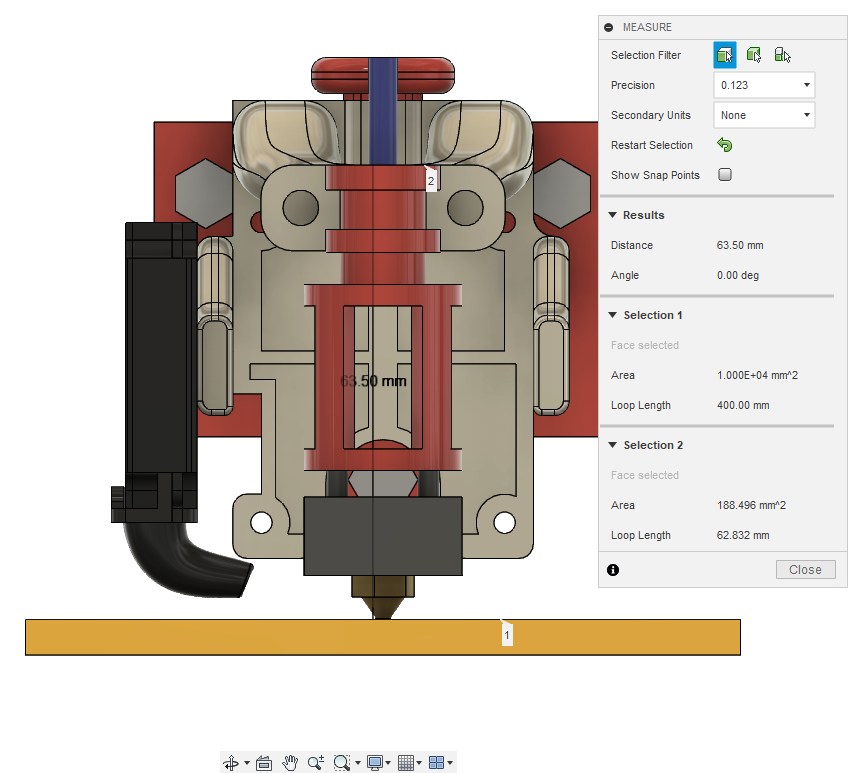
Task: Collapse the Selection 1 section
Action: 613,315
